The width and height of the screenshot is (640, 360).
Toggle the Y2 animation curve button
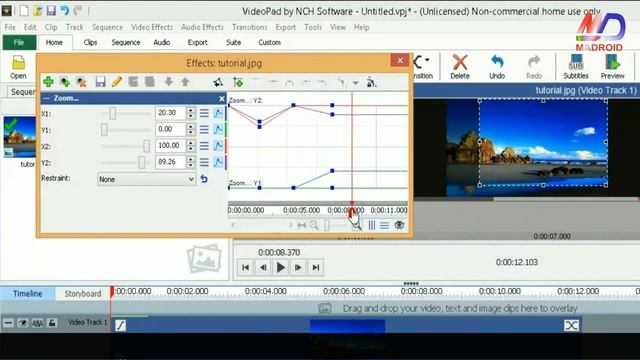pos(218,162)
